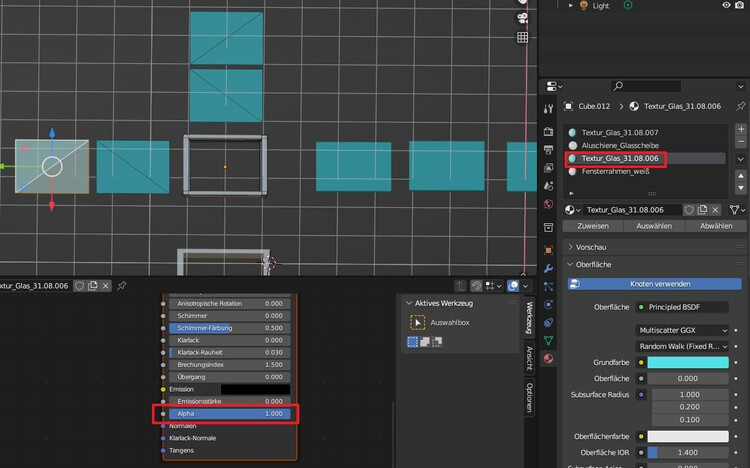Click the Zuweisen button
The width and height of the screenshot is (750, 468).
point(593,226)
